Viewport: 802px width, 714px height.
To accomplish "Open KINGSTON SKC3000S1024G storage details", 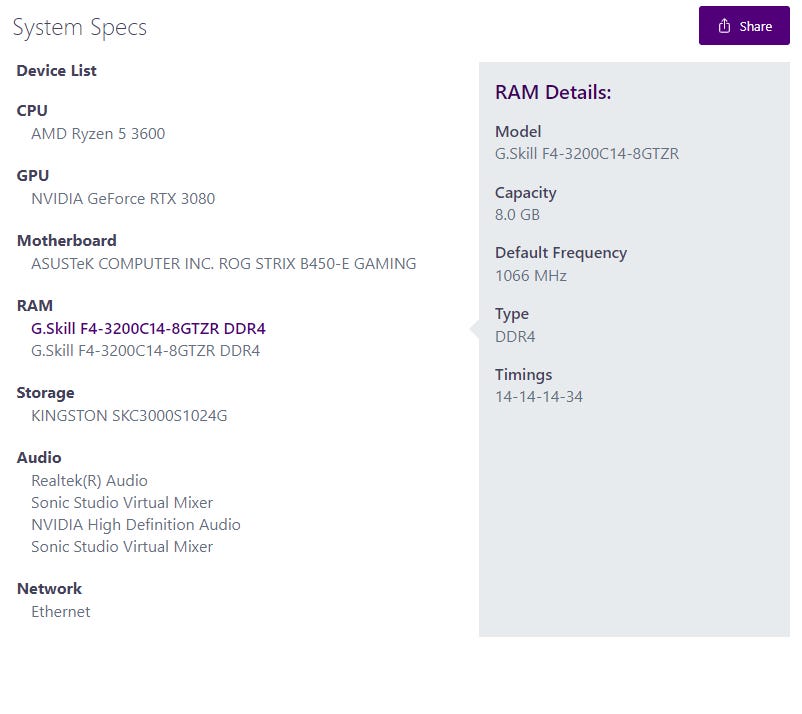I will 129,415.
